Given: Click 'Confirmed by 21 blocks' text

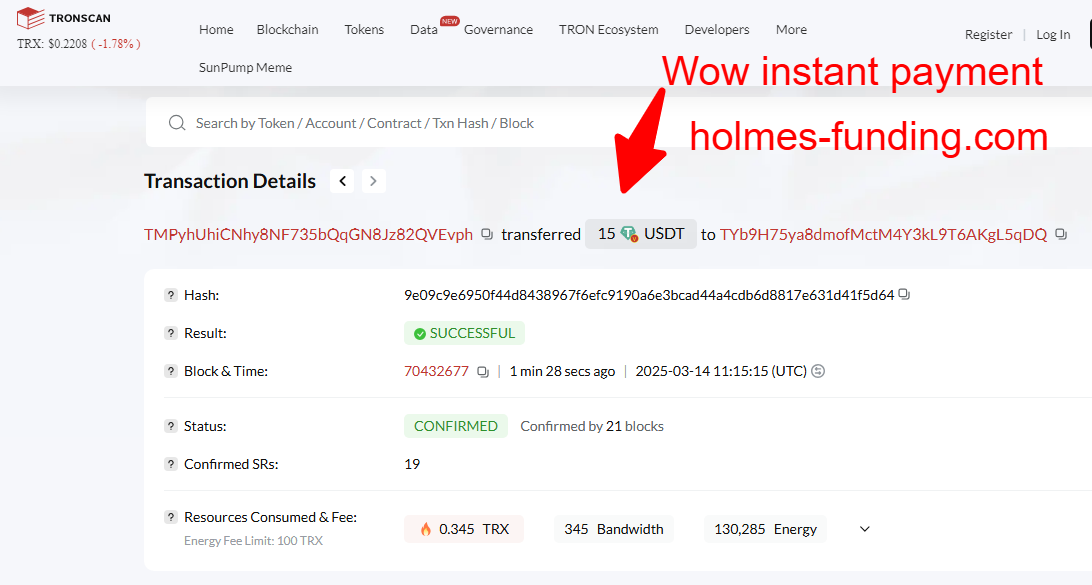Looking at the screenshot, I should point(592,426).
